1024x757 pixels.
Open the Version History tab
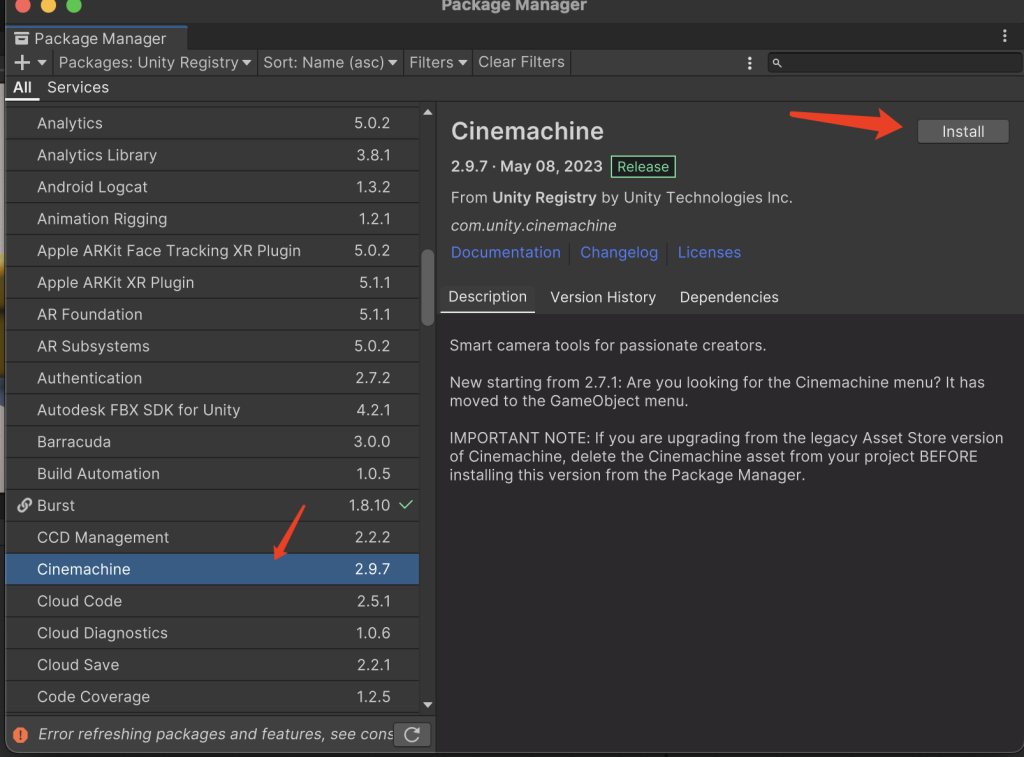coord(603,297)
